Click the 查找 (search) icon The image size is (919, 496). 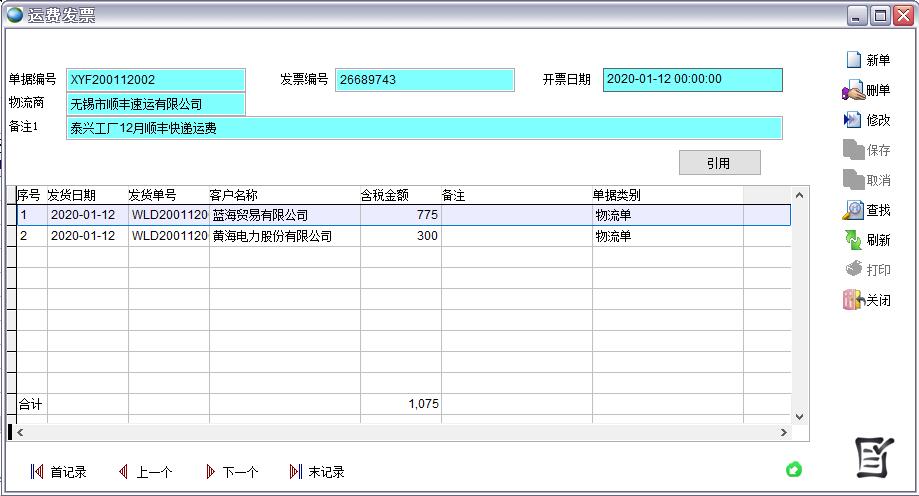853,210
